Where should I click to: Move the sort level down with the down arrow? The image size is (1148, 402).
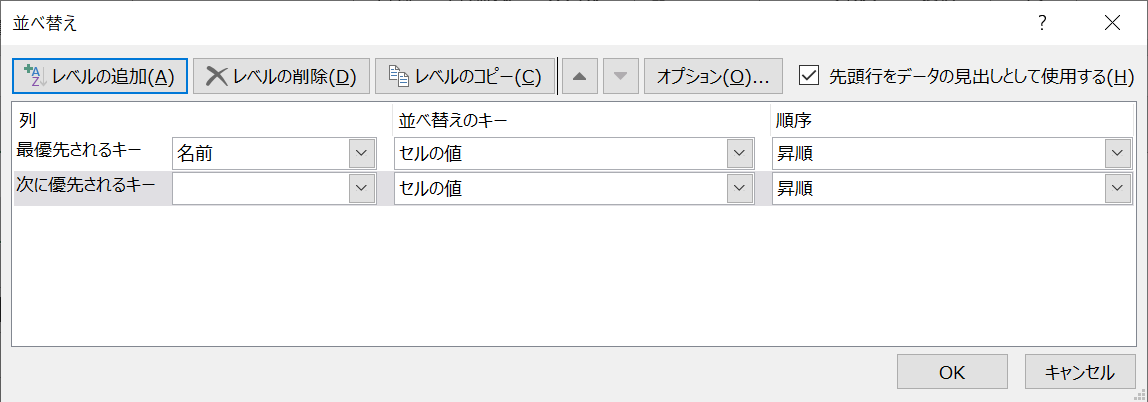coord(621,76)
